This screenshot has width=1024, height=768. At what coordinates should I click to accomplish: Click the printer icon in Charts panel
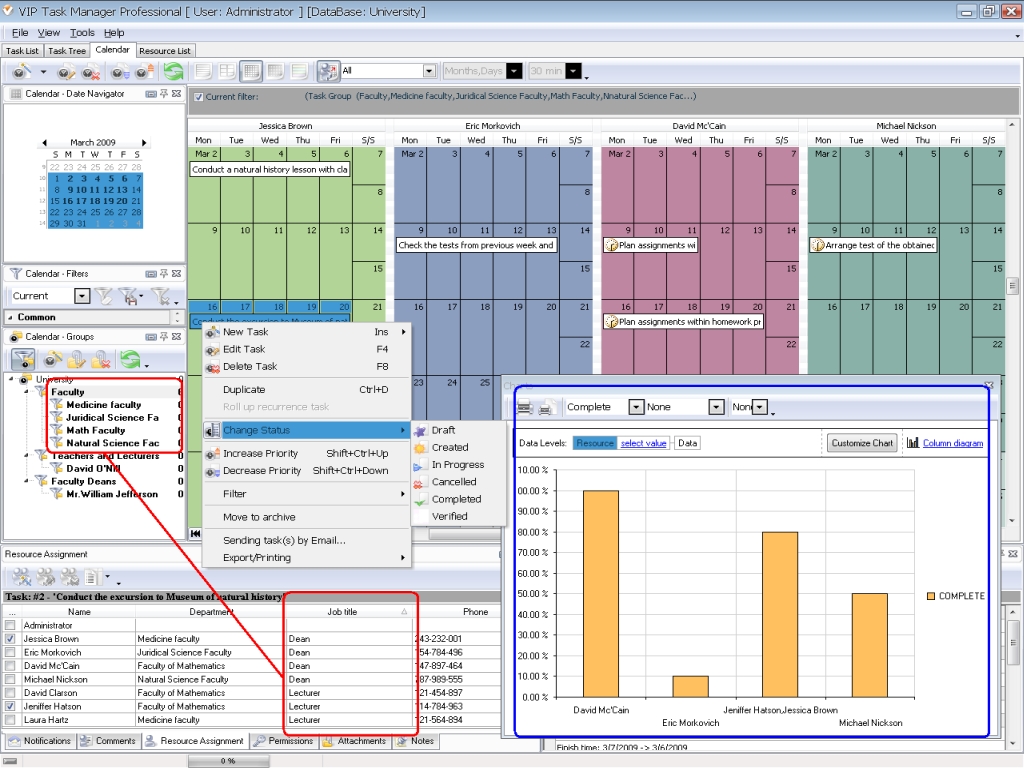tap(546, 408)
